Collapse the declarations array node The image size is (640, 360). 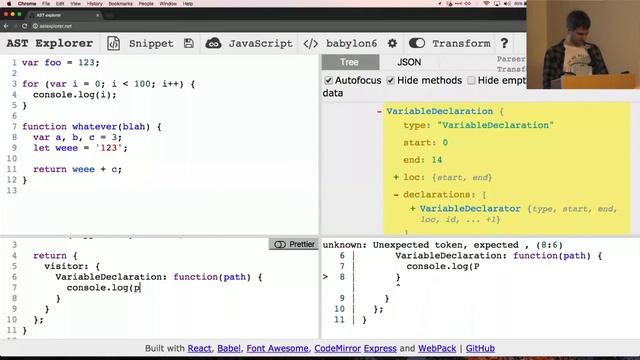(x=396, y=195)
